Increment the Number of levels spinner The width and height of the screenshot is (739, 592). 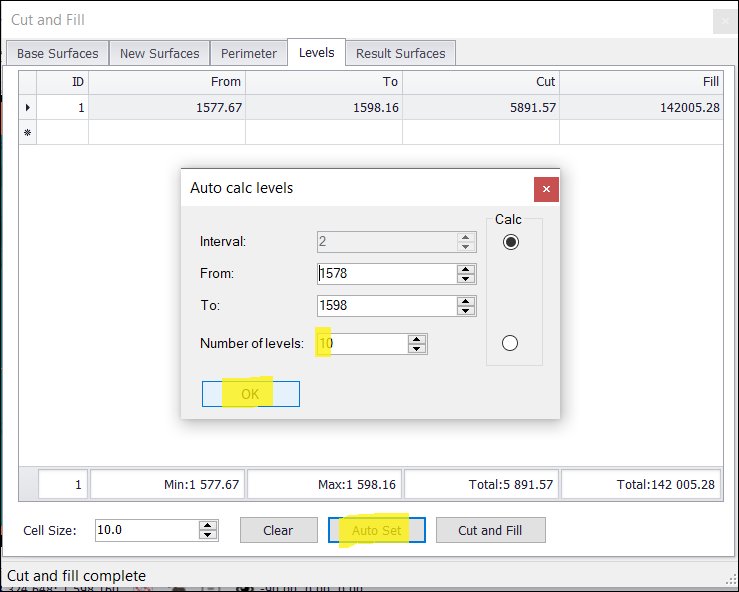pyautogui.click(x=417, y=339)
